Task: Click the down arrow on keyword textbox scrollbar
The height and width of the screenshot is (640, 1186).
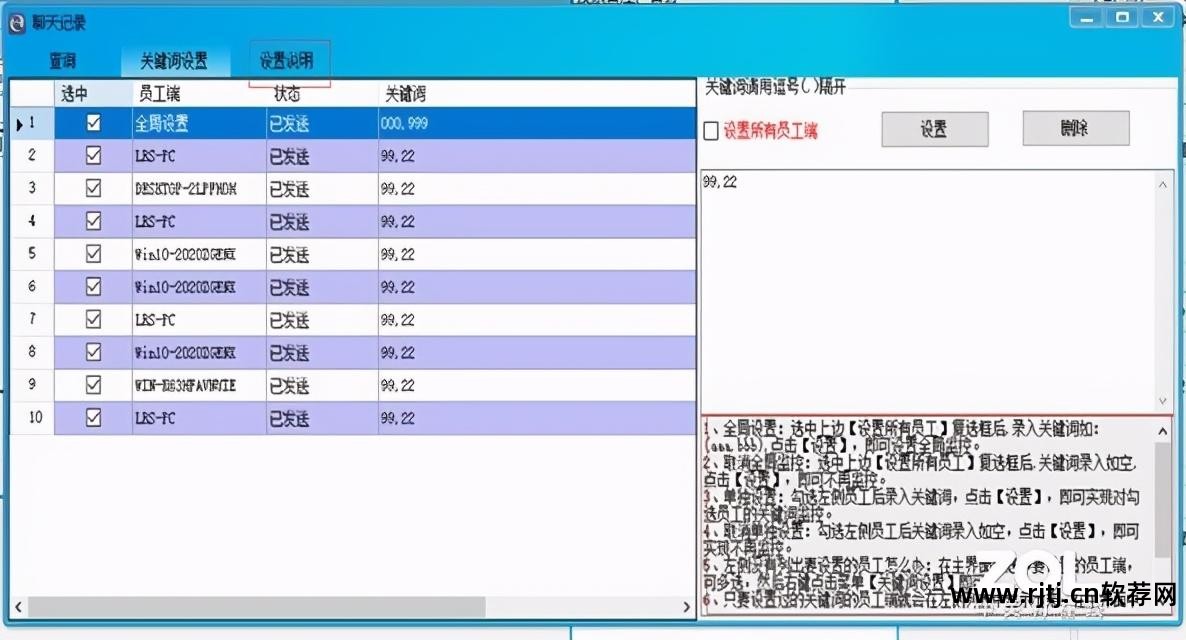Action: click(x=1161, y=400)
